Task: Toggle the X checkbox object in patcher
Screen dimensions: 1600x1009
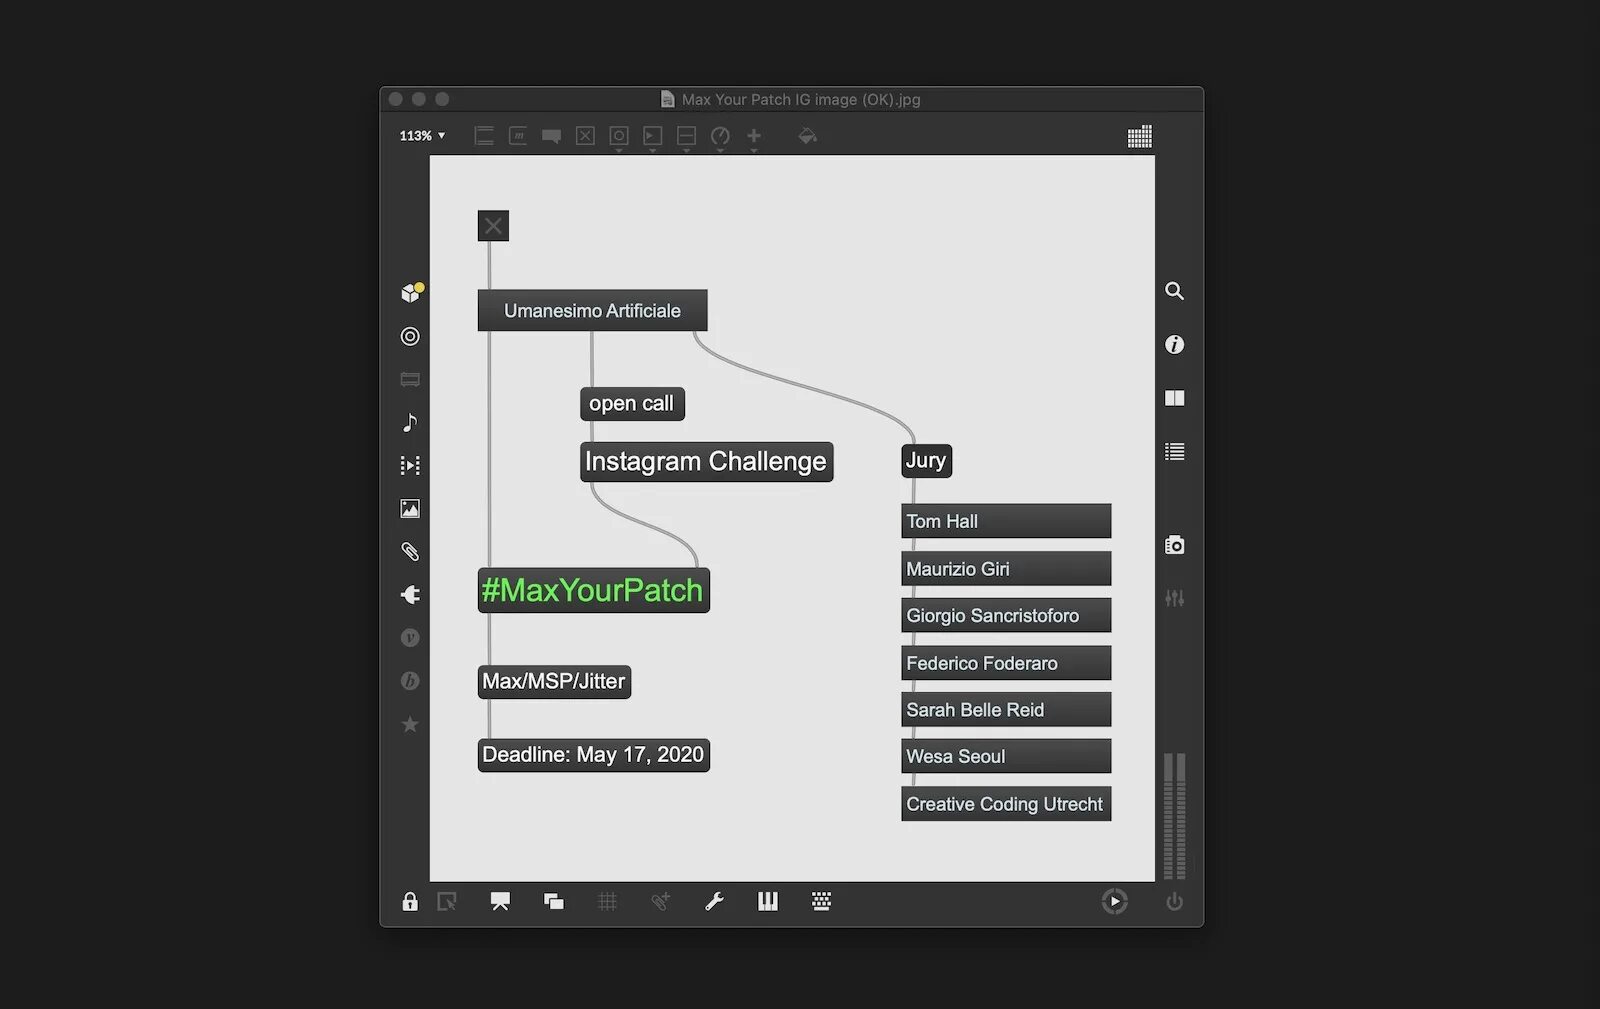Action: [493, 226]
